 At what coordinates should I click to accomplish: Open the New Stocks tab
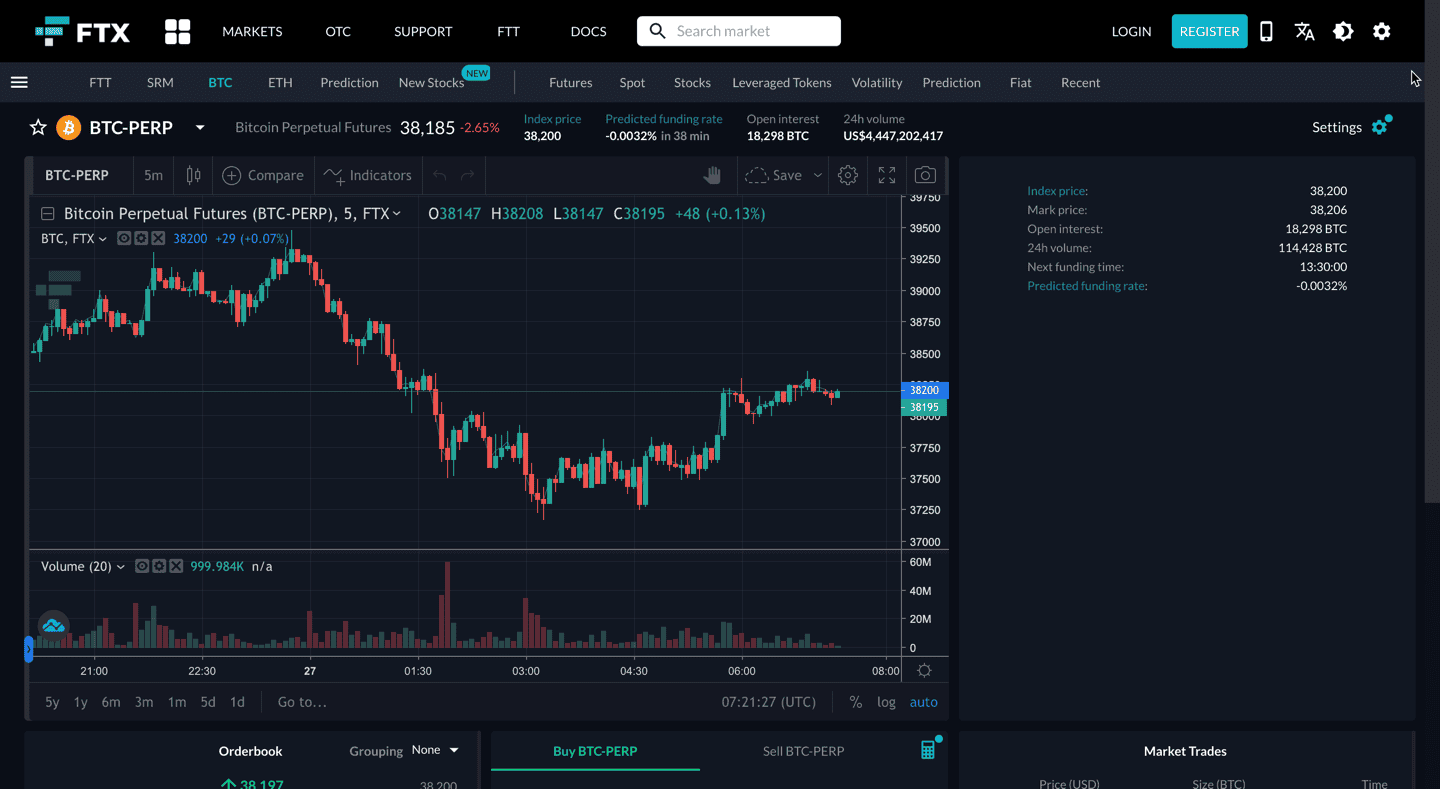pyautogui.click(x=431, y=82)
